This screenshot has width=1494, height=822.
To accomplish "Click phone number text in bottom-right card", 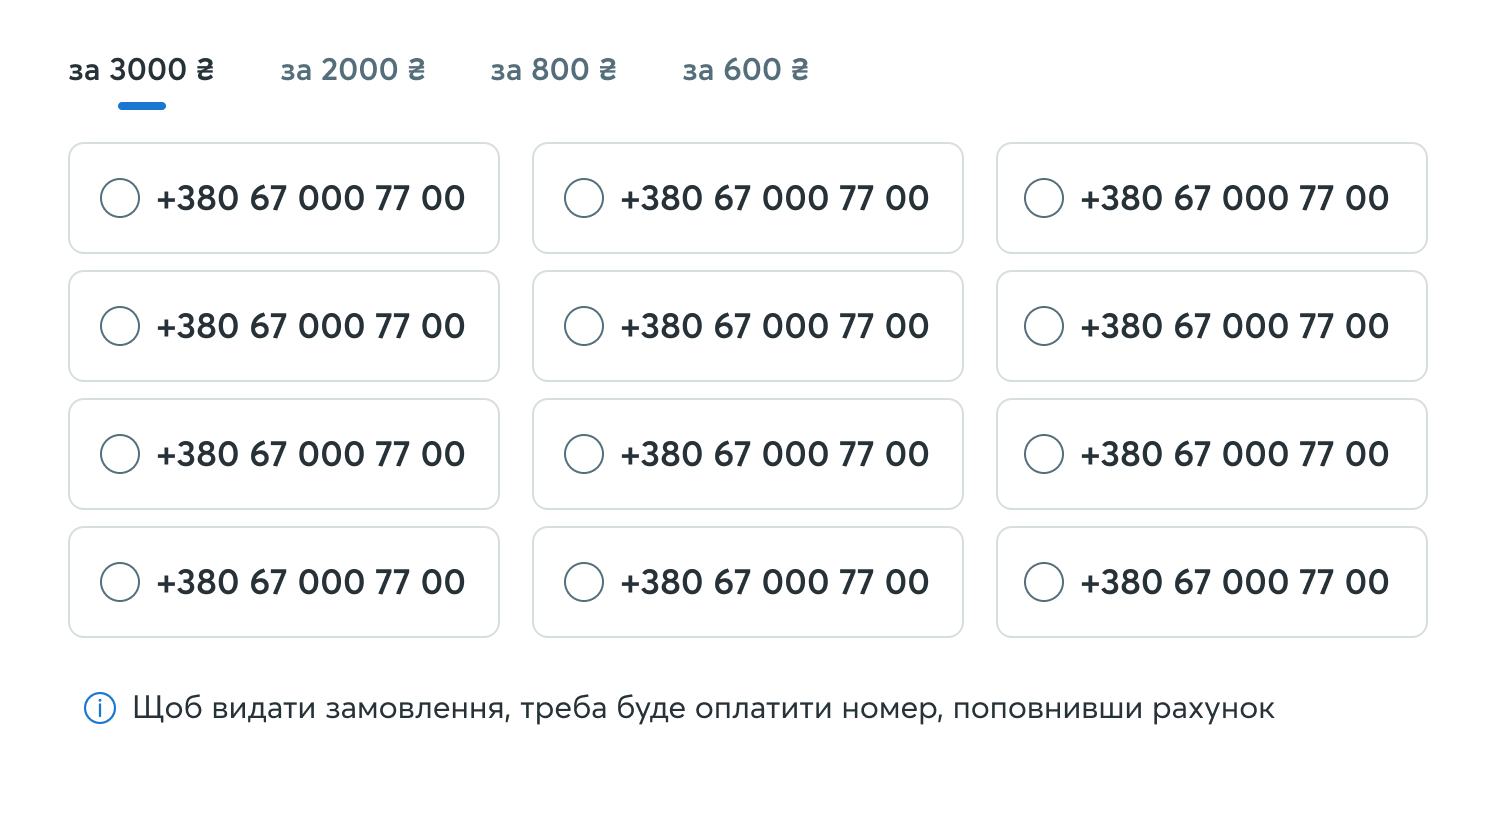I will click(1235, 582).
